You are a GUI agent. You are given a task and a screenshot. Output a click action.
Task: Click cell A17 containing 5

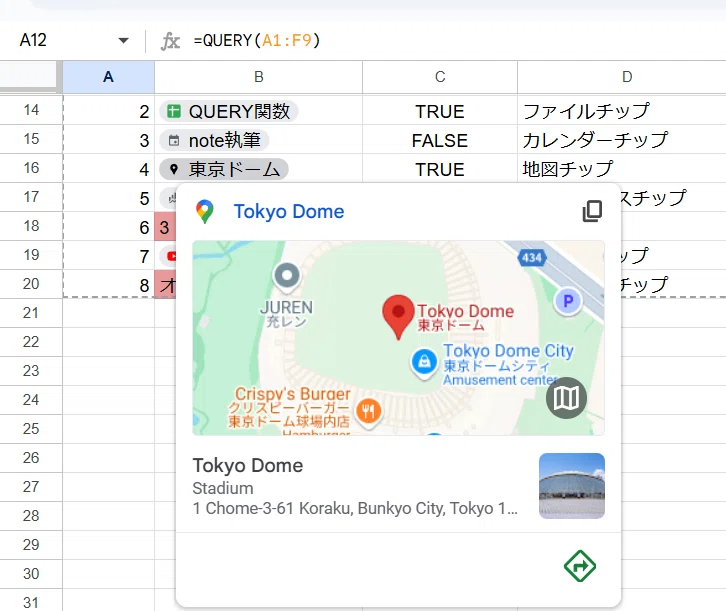point(108,199)
